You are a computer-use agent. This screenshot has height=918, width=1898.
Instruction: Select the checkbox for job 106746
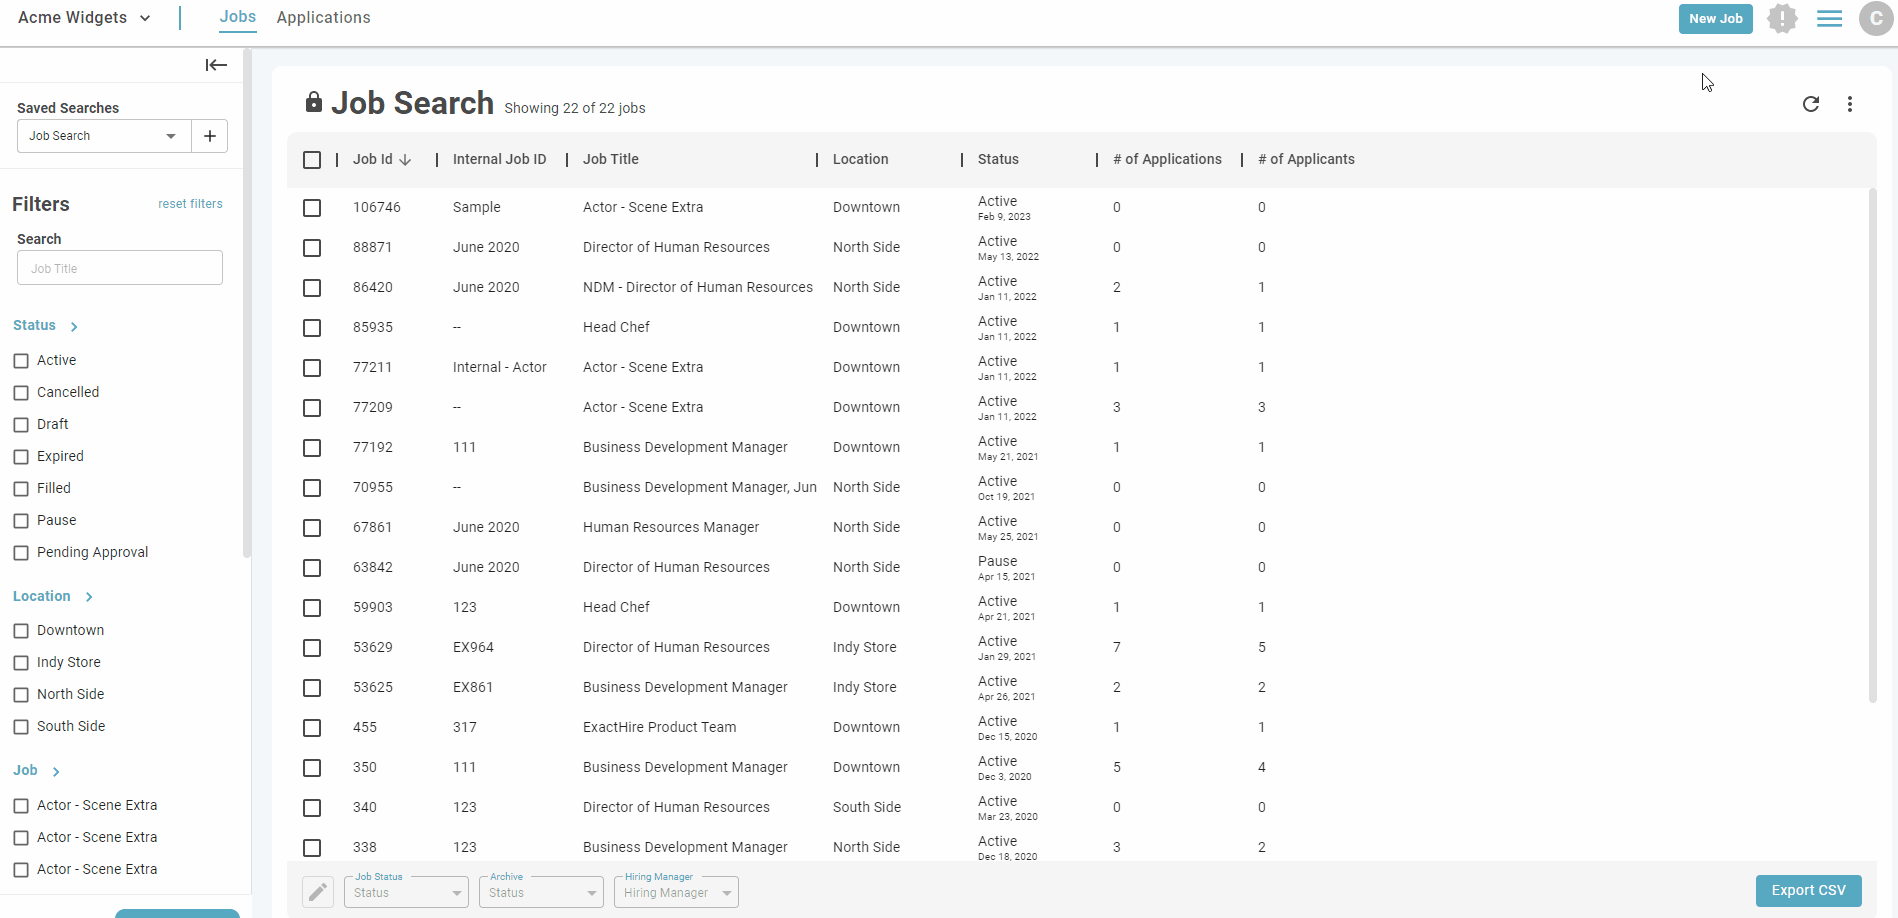coord(312,208)
